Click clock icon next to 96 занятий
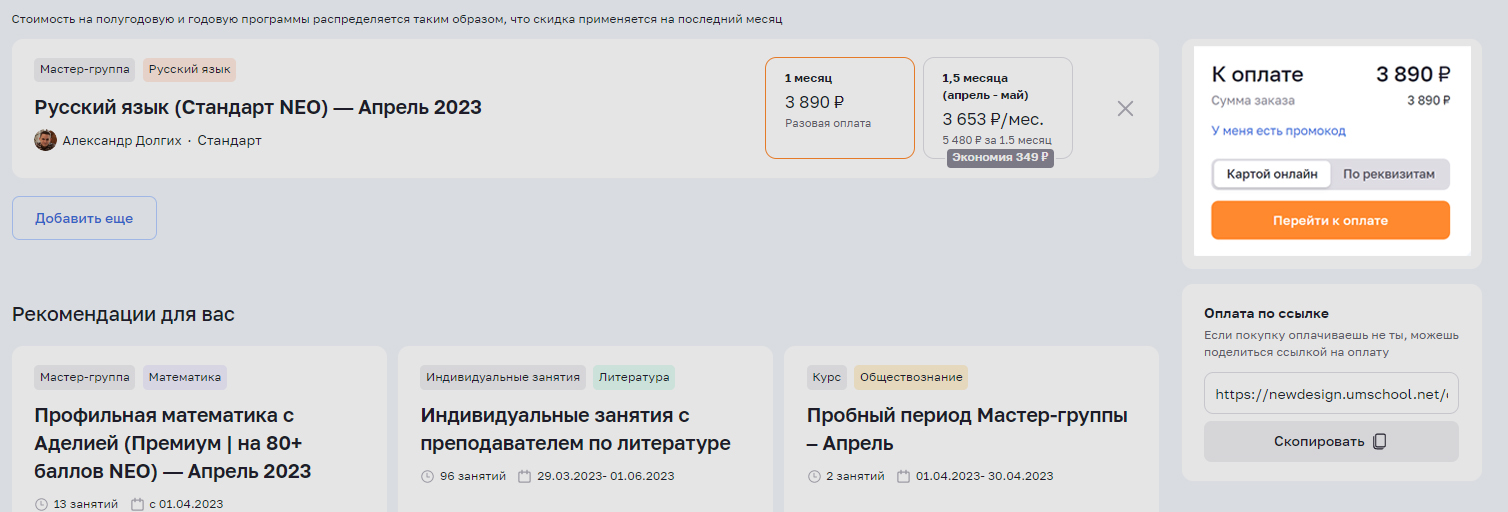Image resolution: width=1508 pixels, height=512 pixels. tap(427, 476)
